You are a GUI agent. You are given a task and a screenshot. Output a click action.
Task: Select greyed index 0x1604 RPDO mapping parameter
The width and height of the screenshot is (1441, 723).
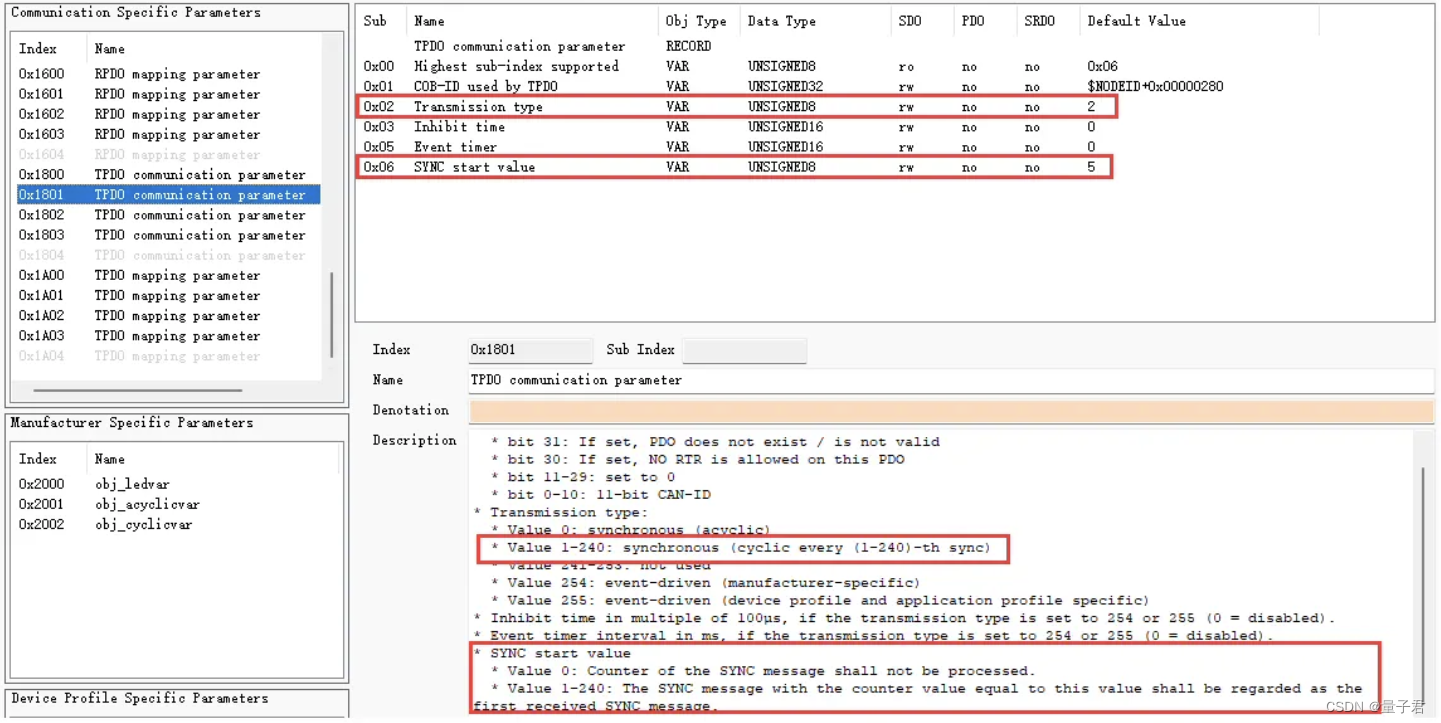point(168,154)
